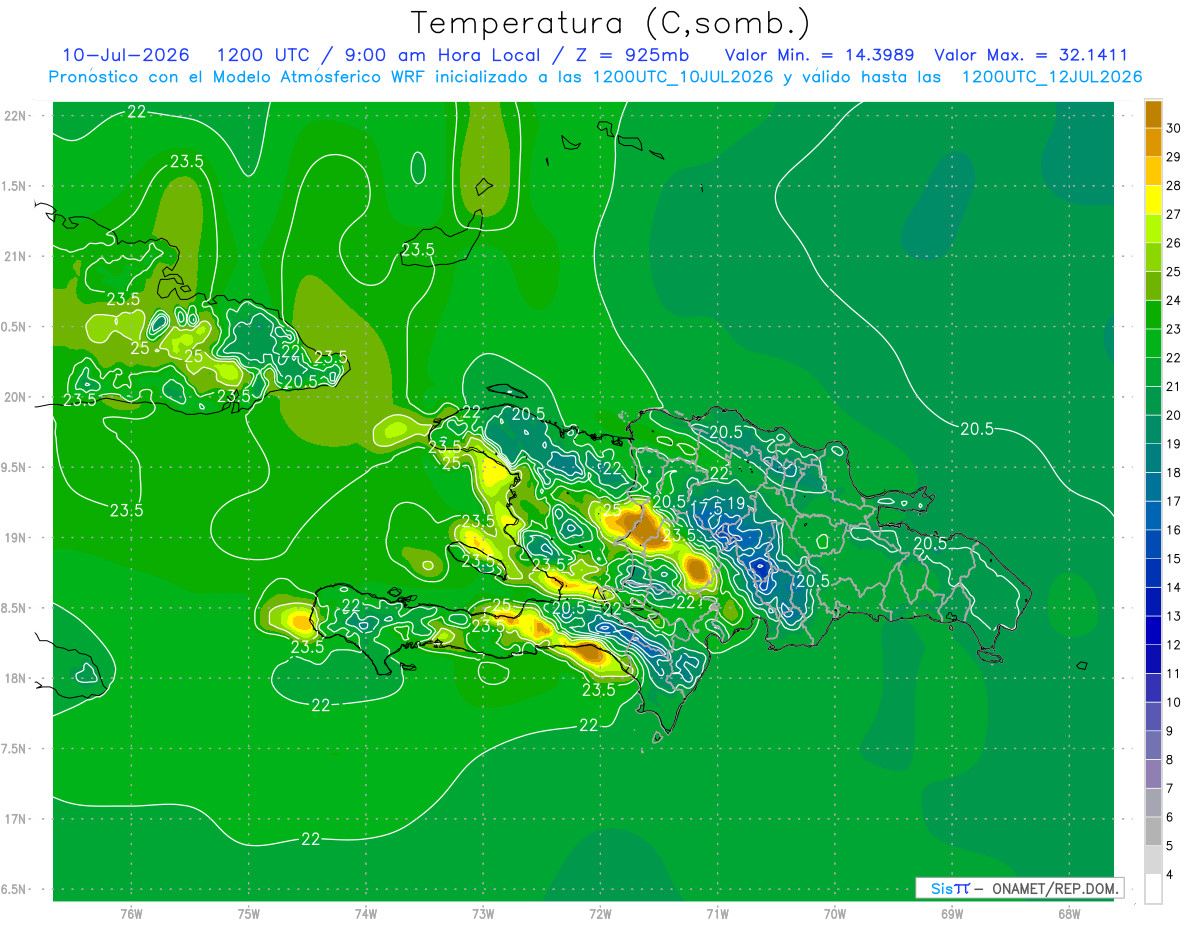
Task: Click the color scale label '12'
Action: pyautogui.click(x=1176, y=644)
